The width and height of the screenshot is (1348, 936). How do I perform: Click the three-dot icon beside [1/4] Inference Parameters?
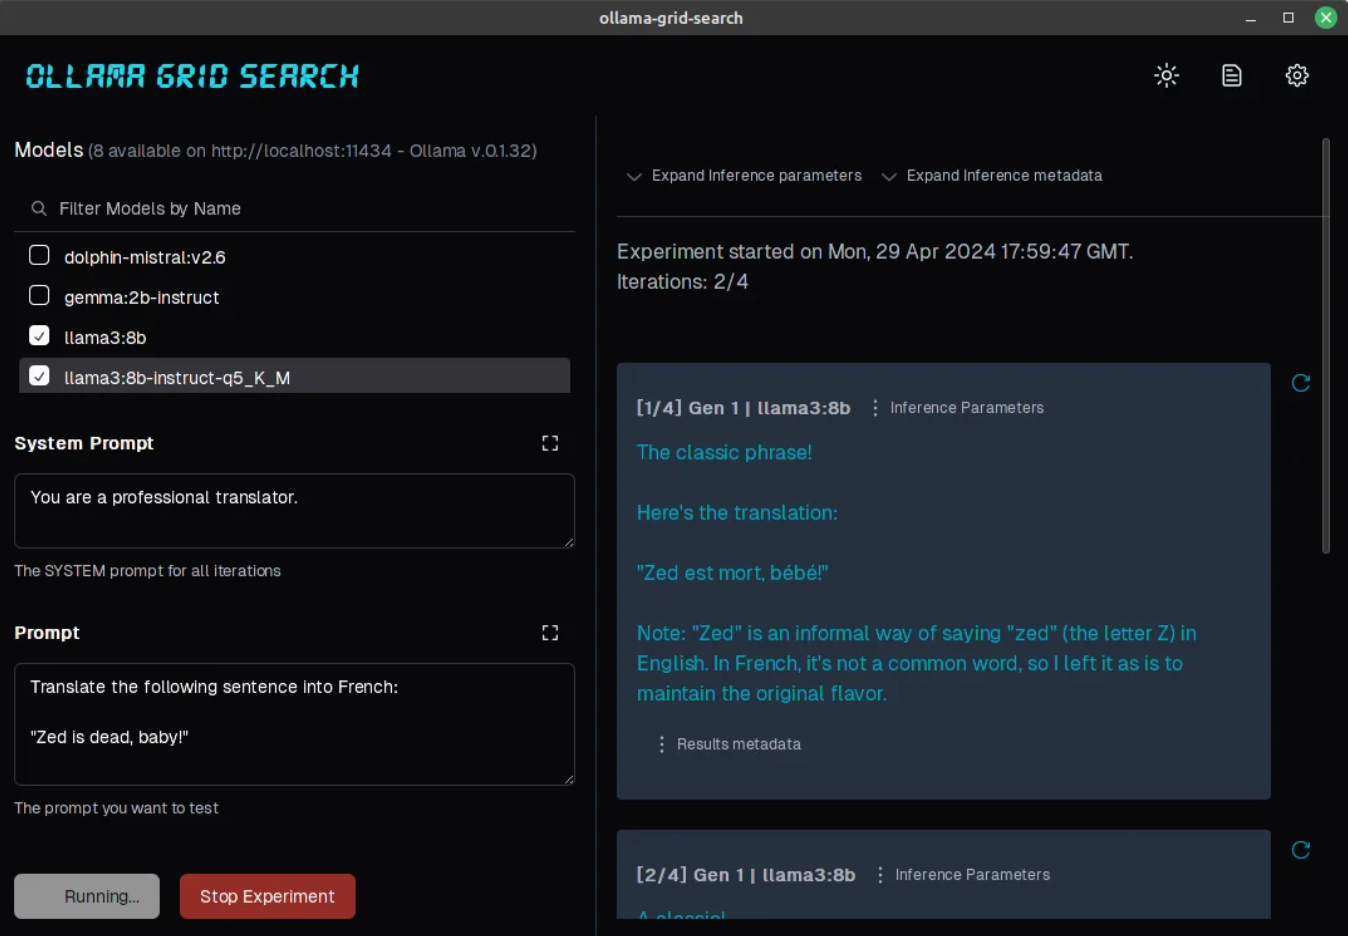[x=875, y=408]
